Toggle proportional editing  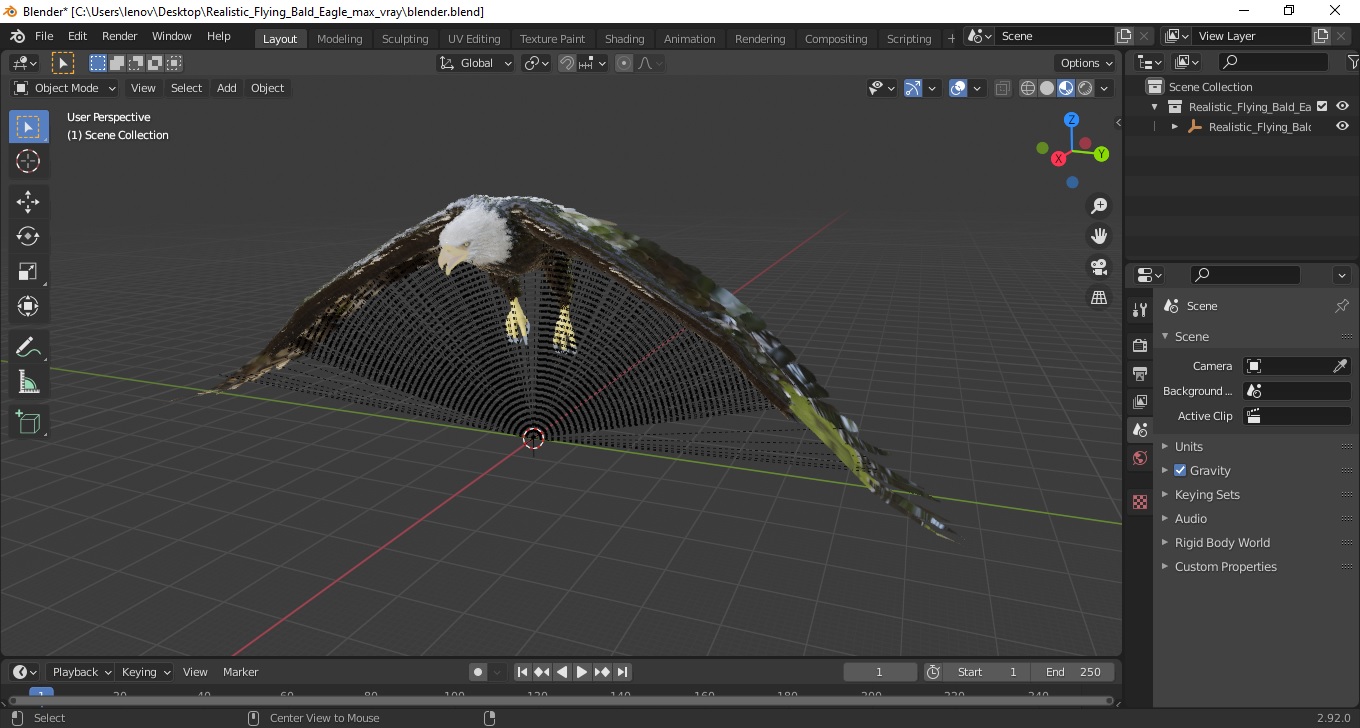pyautogui.click(x=624, y=63)
